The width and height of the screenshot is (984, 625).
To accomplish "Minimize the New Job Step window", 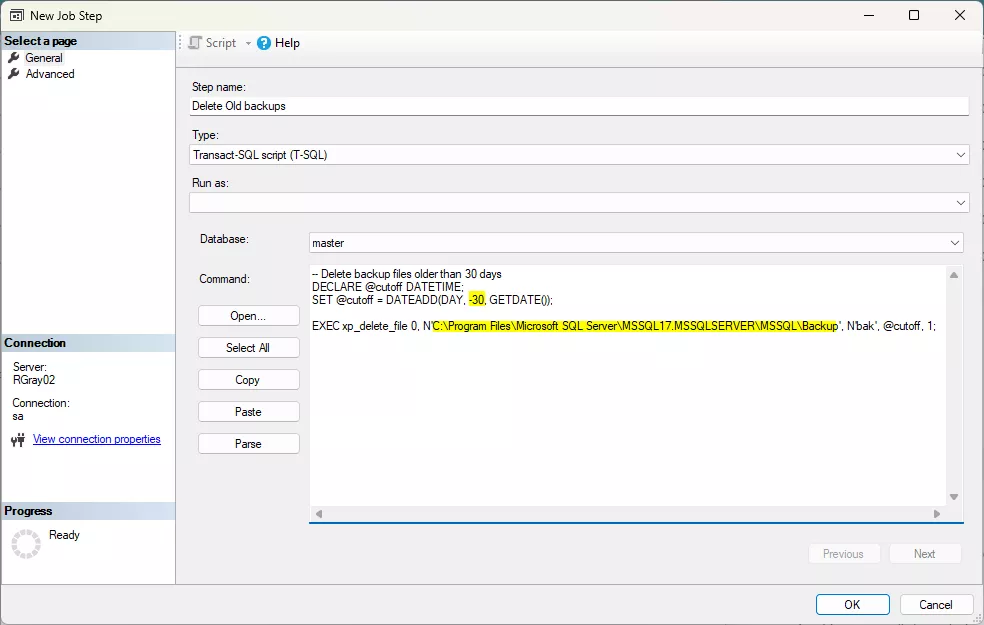I will [869, 15].
